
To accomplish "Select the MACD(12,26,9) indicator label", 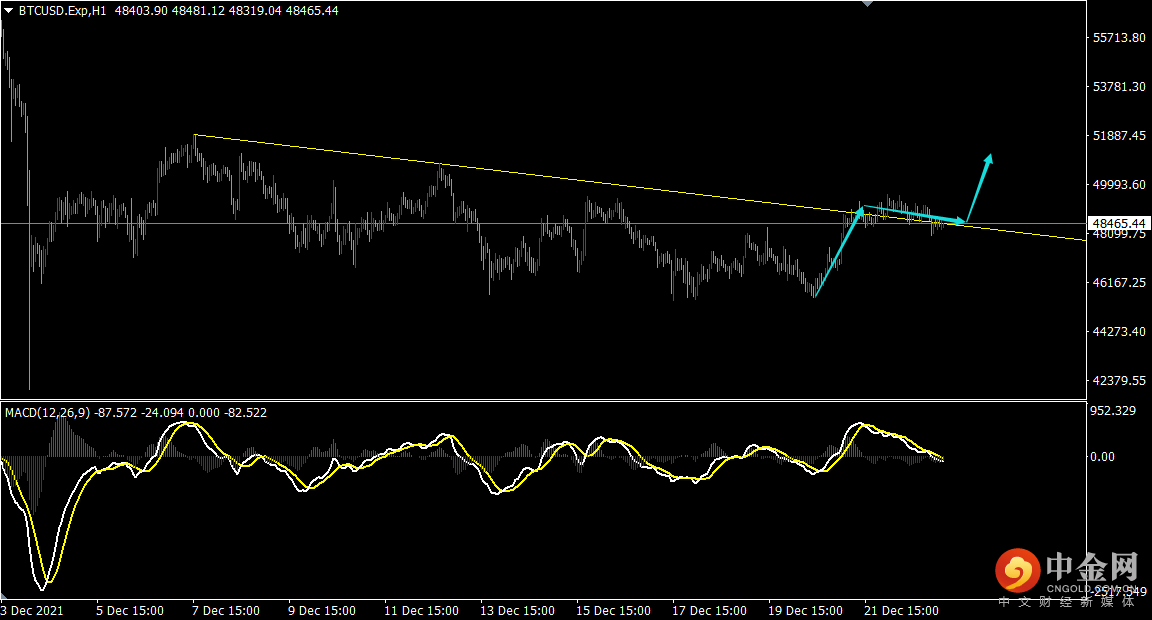I will point(48,413).
